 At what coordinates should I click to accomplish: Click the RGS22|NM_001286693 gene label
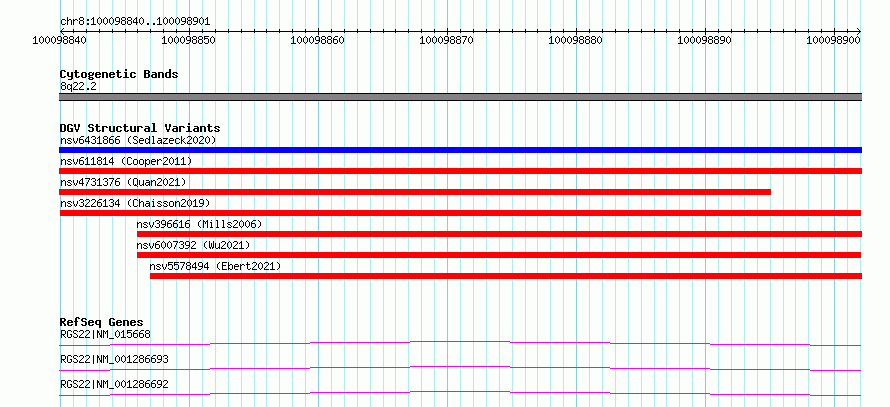(x=114, y=359)
